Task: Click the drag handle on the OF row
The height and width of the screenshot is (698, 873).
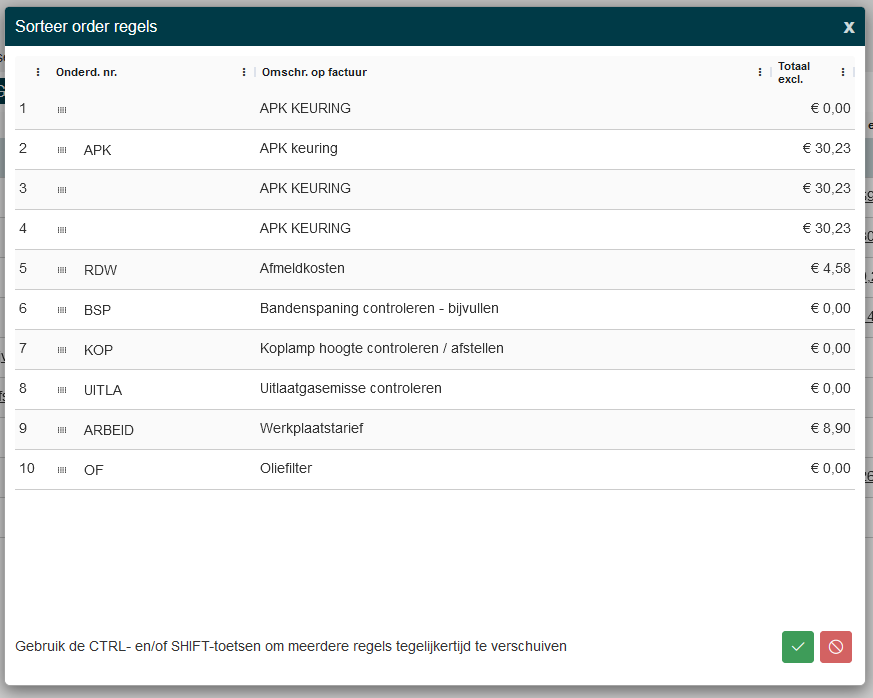Action: click(62, 470)
